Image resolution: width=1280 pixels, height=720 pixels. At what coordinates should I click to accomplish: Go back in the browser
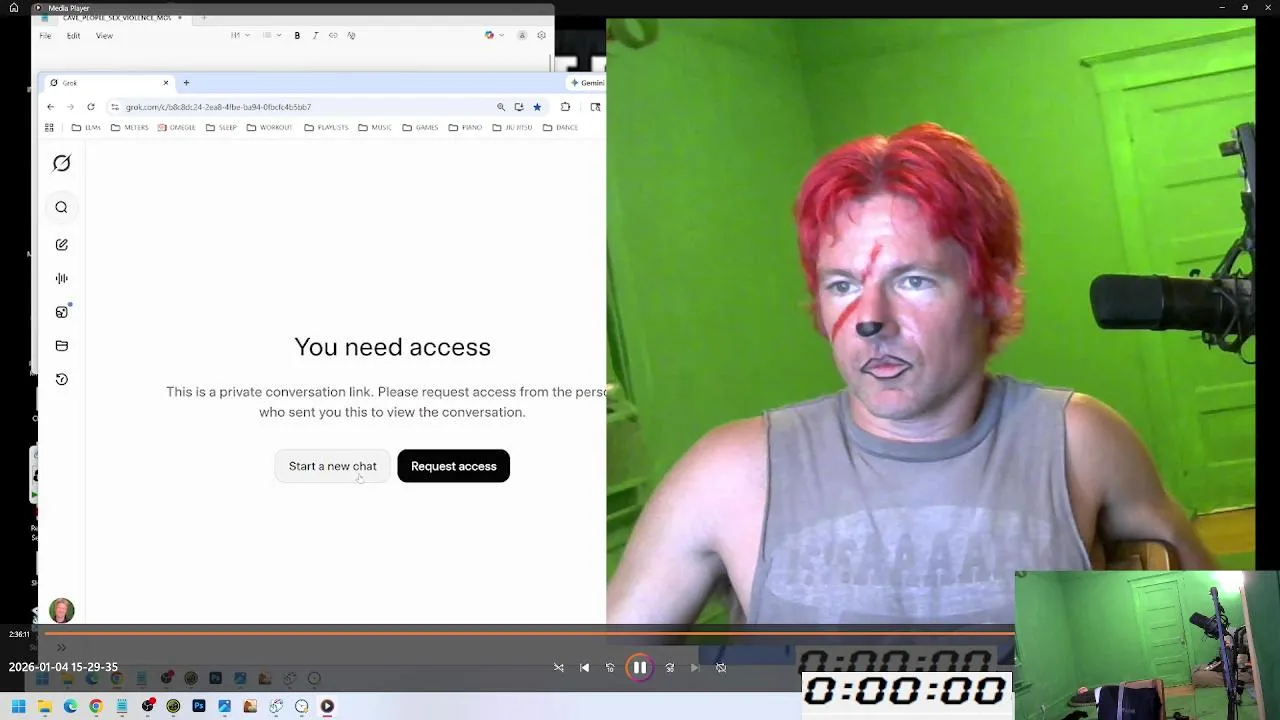pyautogui.click(x=50, y=107)
